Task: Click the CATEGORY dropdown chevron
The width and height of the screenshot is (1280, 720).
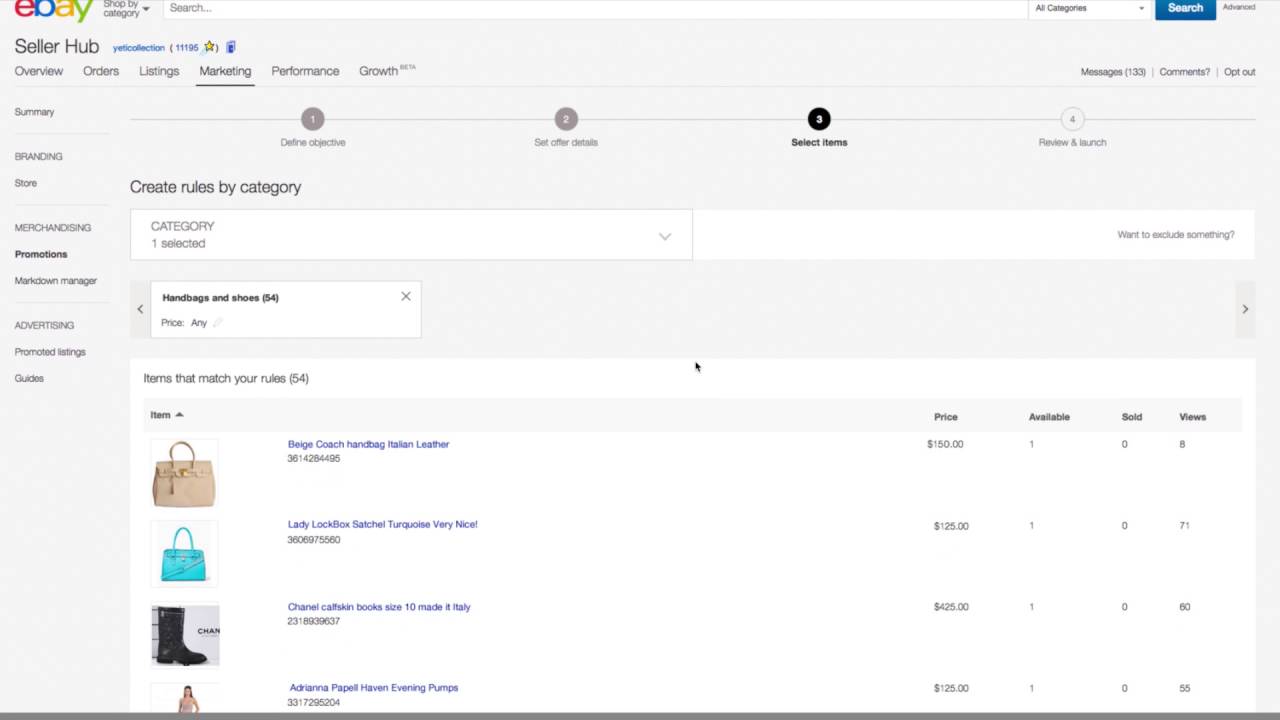Action: coord(665,236)
